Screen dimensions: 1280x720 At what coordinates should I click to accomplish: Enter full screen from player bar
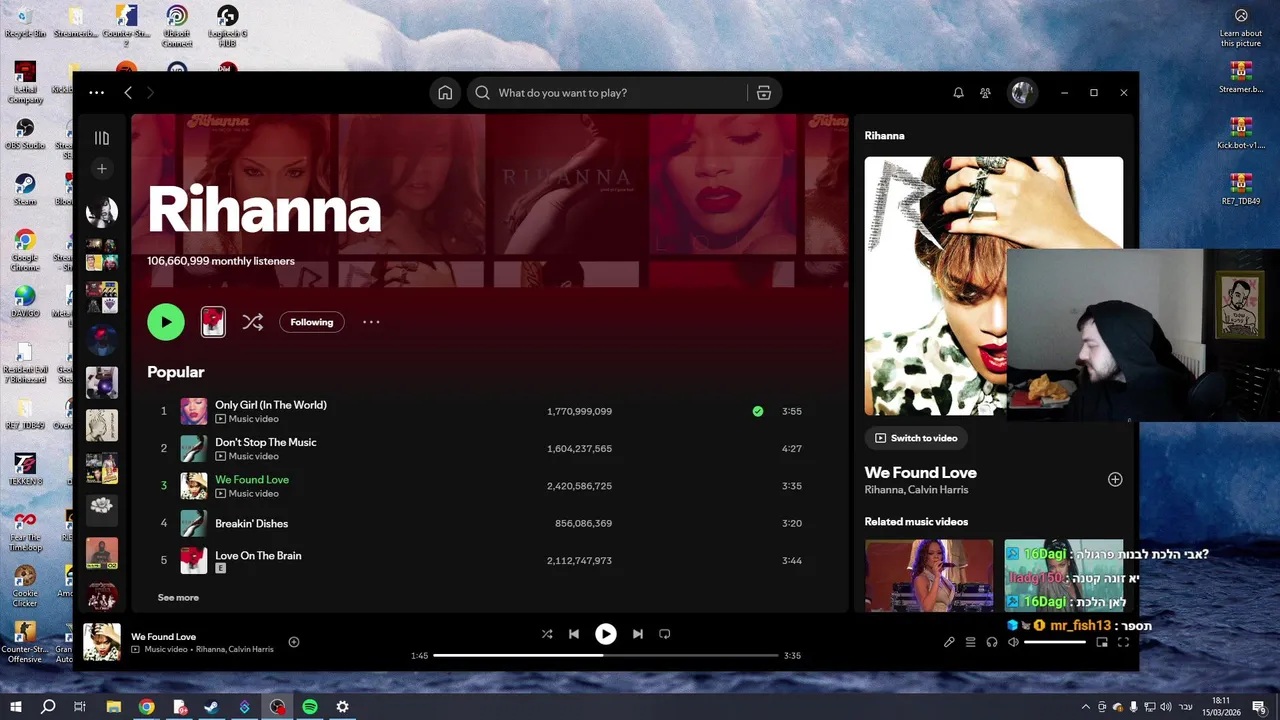click(x=1123, y=642)
